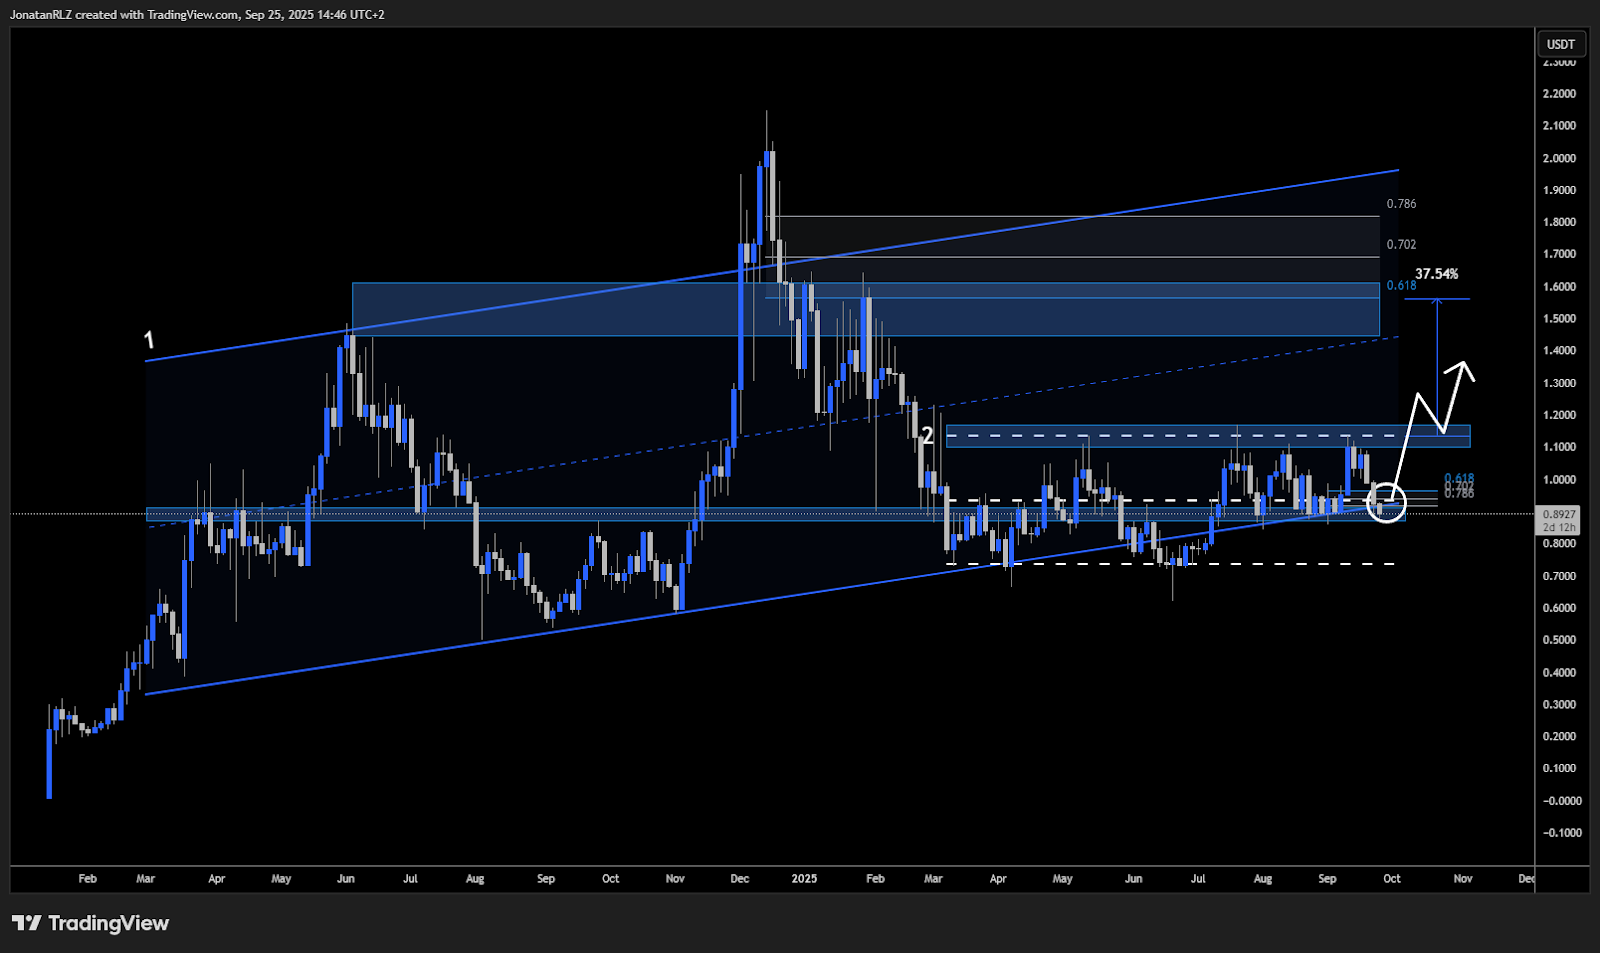Screen dimensions: 1600x953
Task: Open the USDT currency selector
Action: point(1560,44)
